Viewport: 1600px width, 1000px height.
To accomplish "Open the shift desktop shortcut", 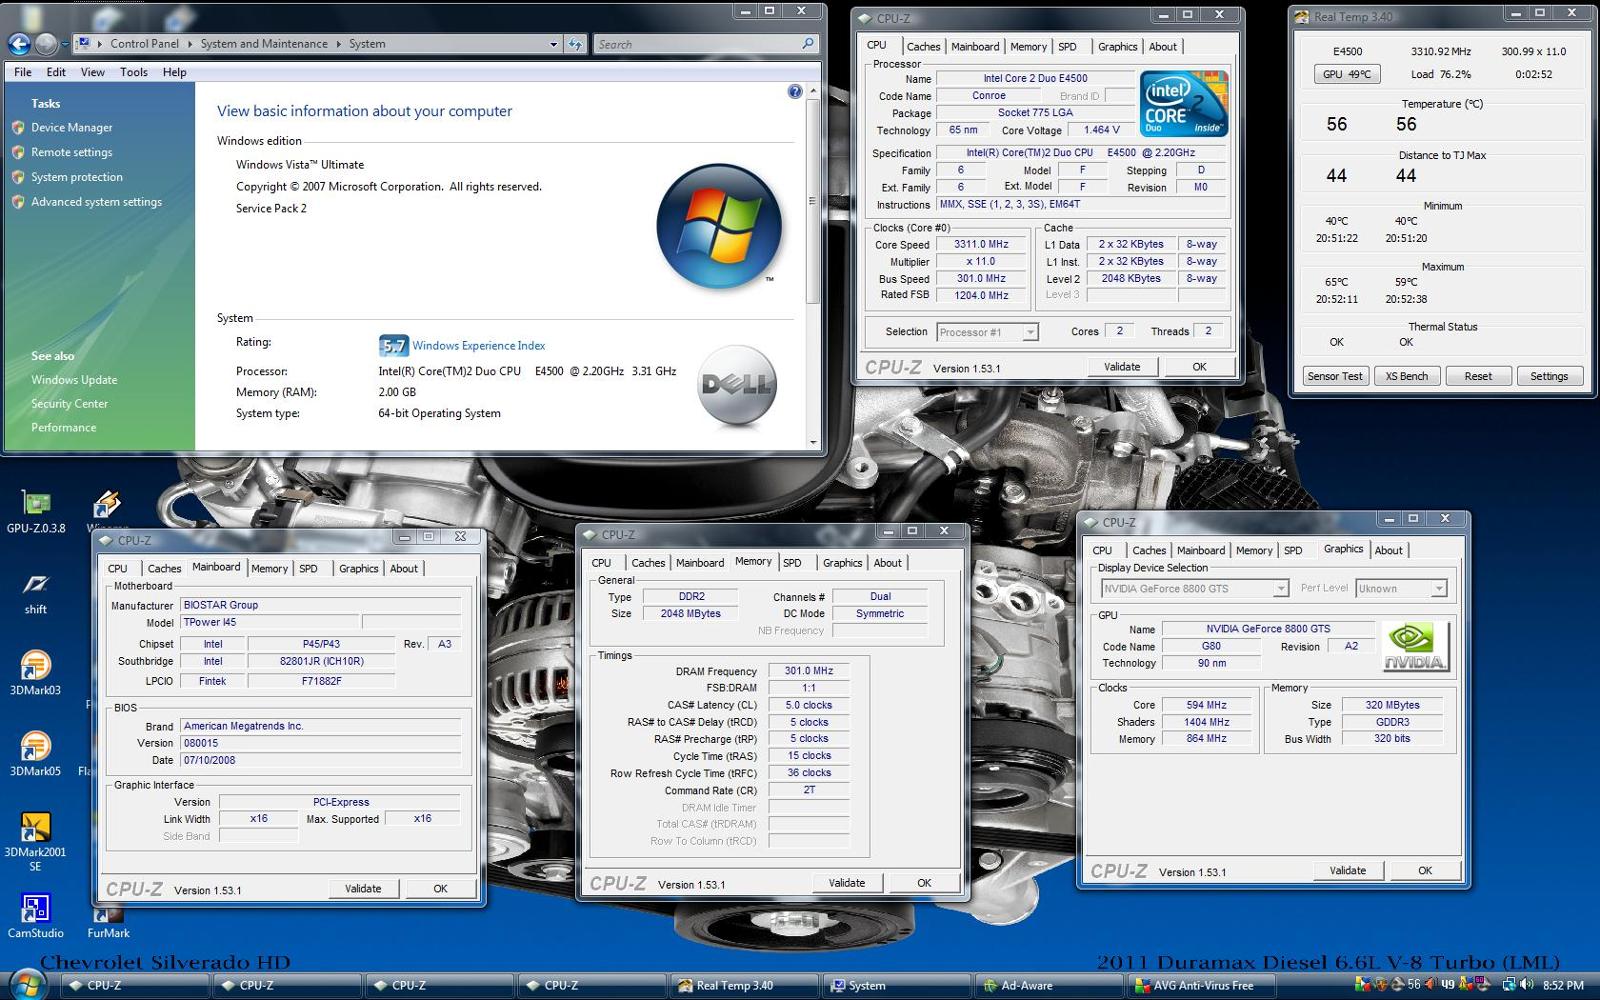I will click(x=36, y=593).
